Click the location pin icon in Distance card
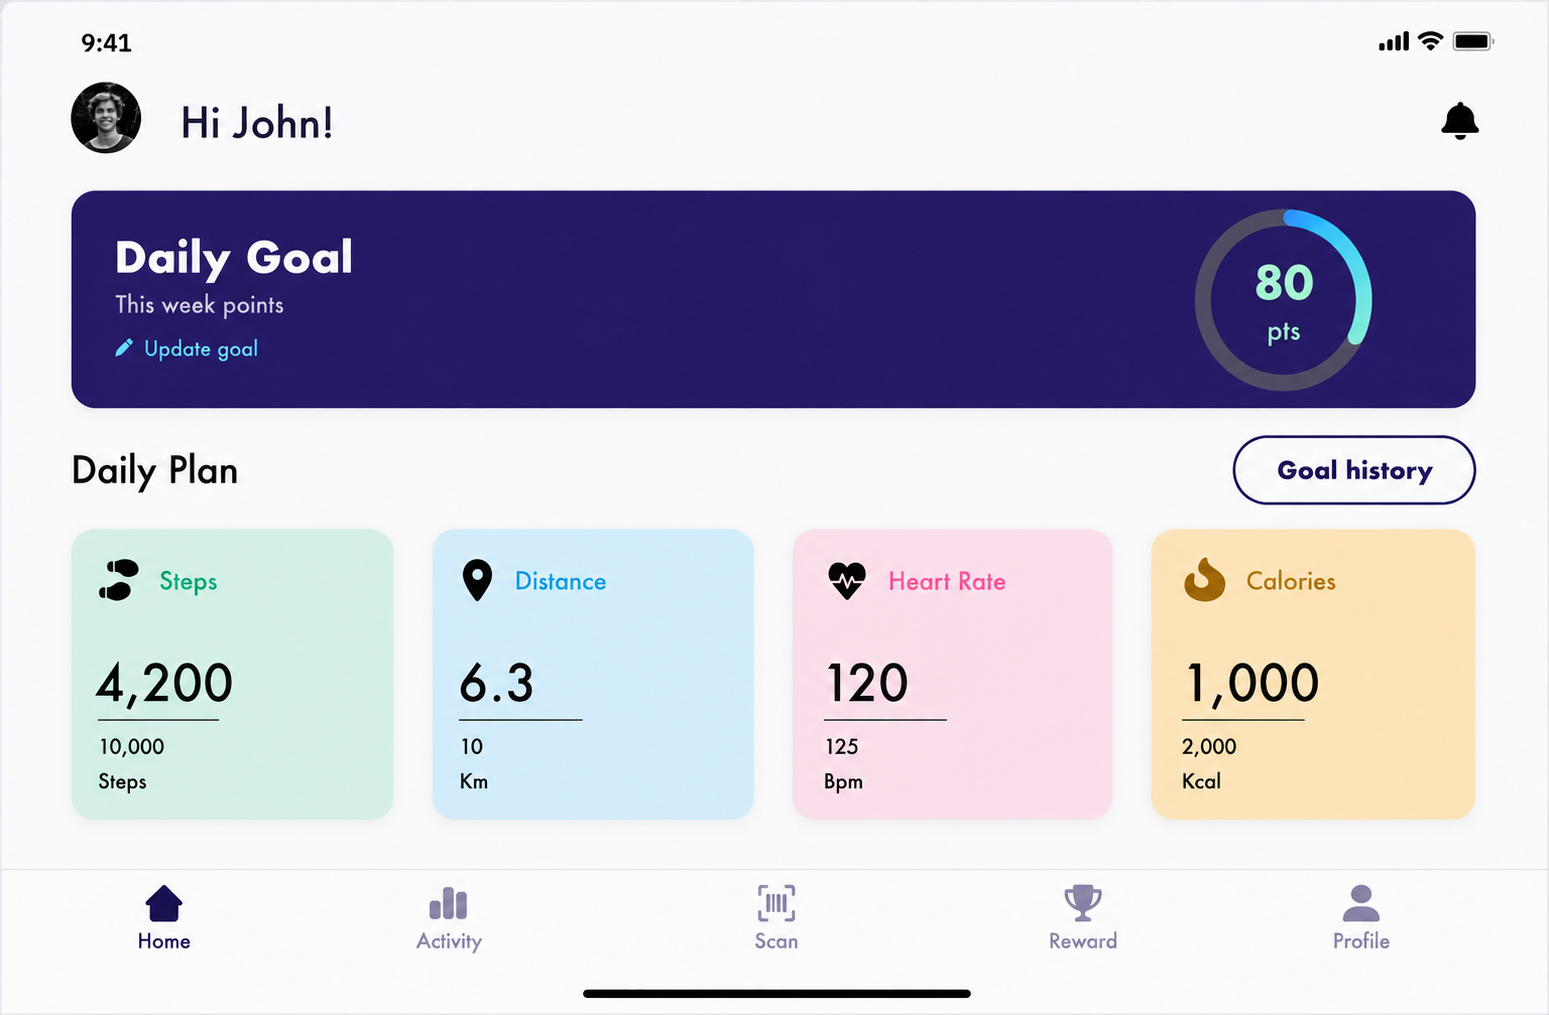Screen dimensions: 1549x1015 [478, 580]
